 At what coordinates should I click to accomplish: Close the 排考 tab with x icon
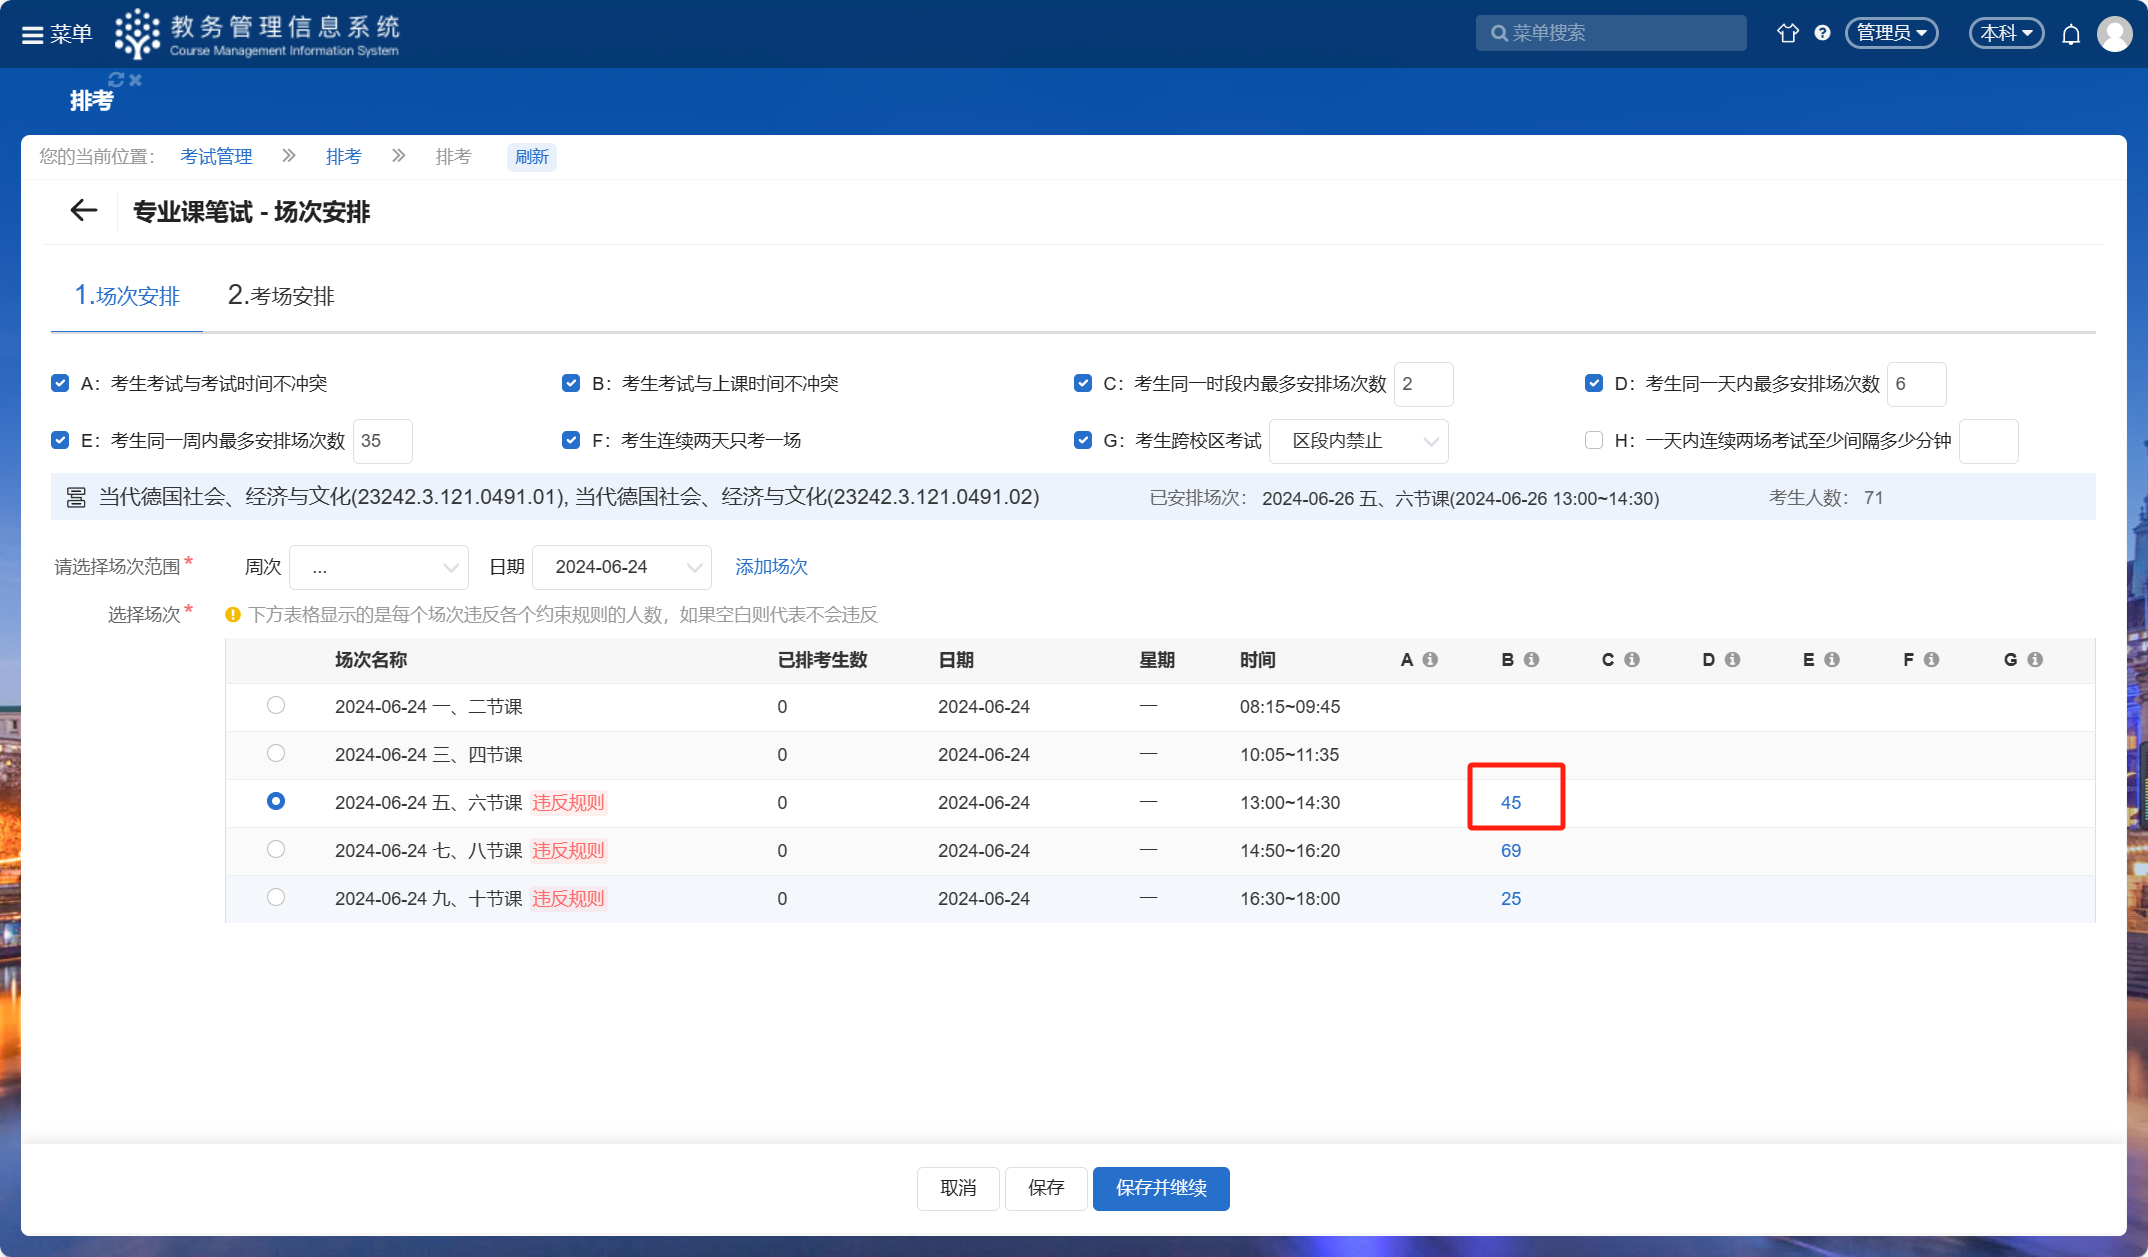[x=136, y=80]
